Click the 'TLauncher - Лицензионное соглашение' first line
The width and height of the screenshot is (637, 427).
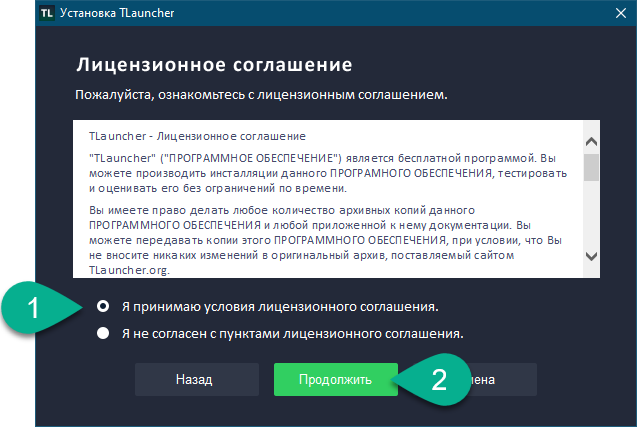197,135
